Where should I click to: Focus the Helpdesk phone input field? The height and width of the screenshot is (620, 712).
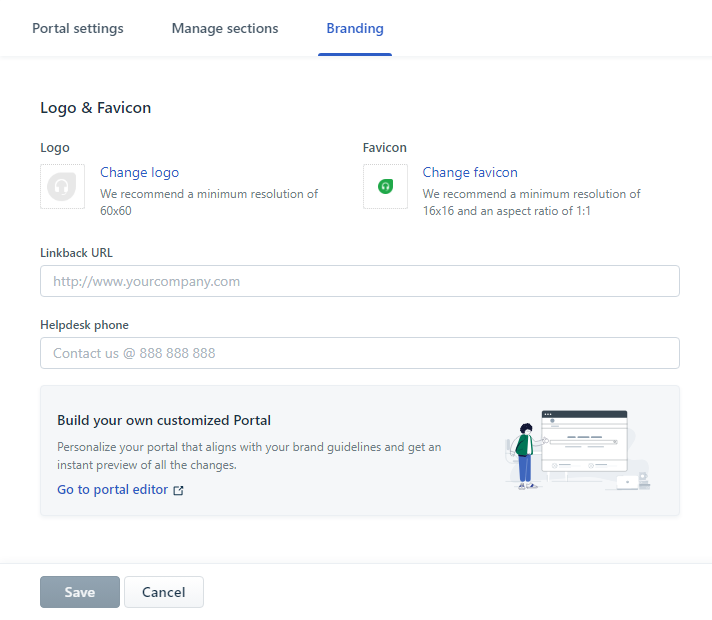360,353
